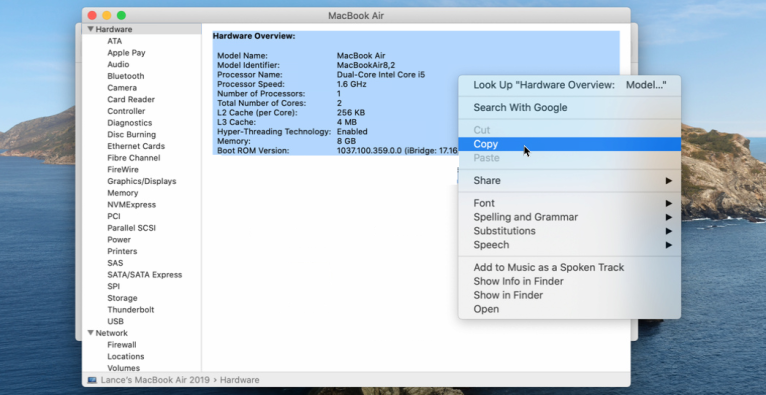The height and width of the screenshot is (395, 766).
Task: Open Fibre Channel sidebar entry
Action: tap(134, 158)
